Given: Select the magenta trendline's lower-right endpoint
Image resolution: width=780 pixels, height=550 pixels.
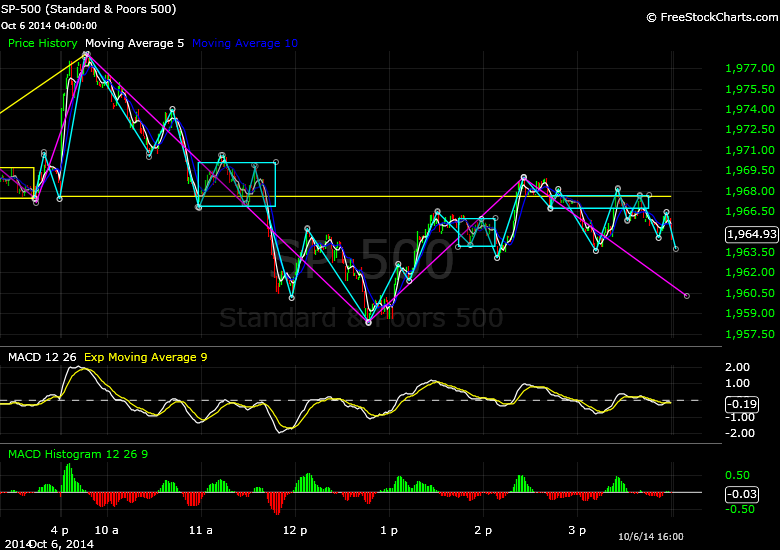Looking at the screenshot, I should click(686, 295).
